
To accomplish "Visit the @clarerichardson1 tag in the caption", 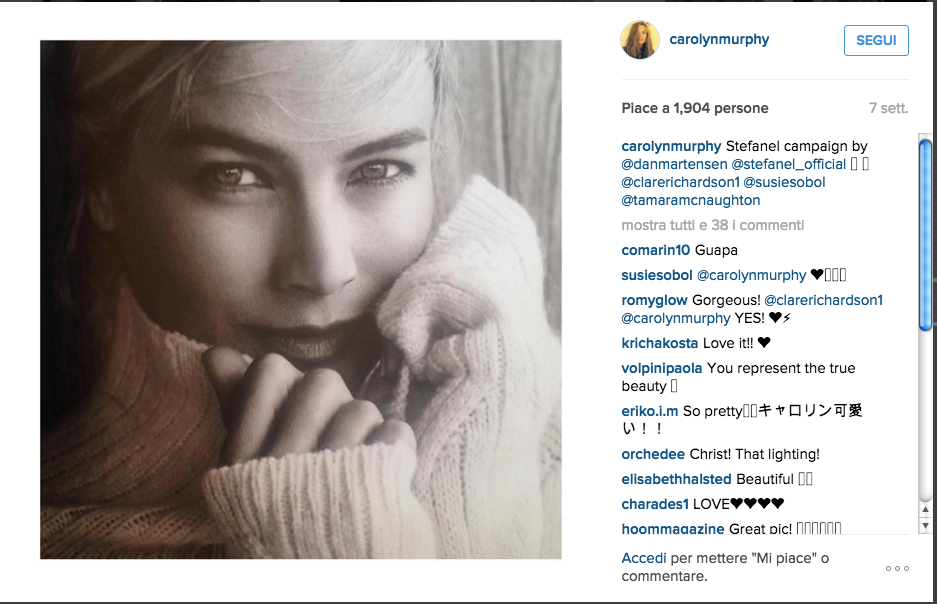I will coord(680,182).
